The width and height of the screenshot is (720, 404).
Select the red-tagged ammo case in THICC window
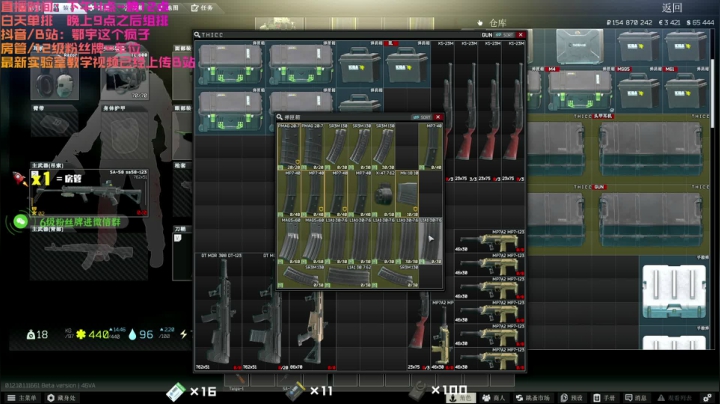(407, 64)
